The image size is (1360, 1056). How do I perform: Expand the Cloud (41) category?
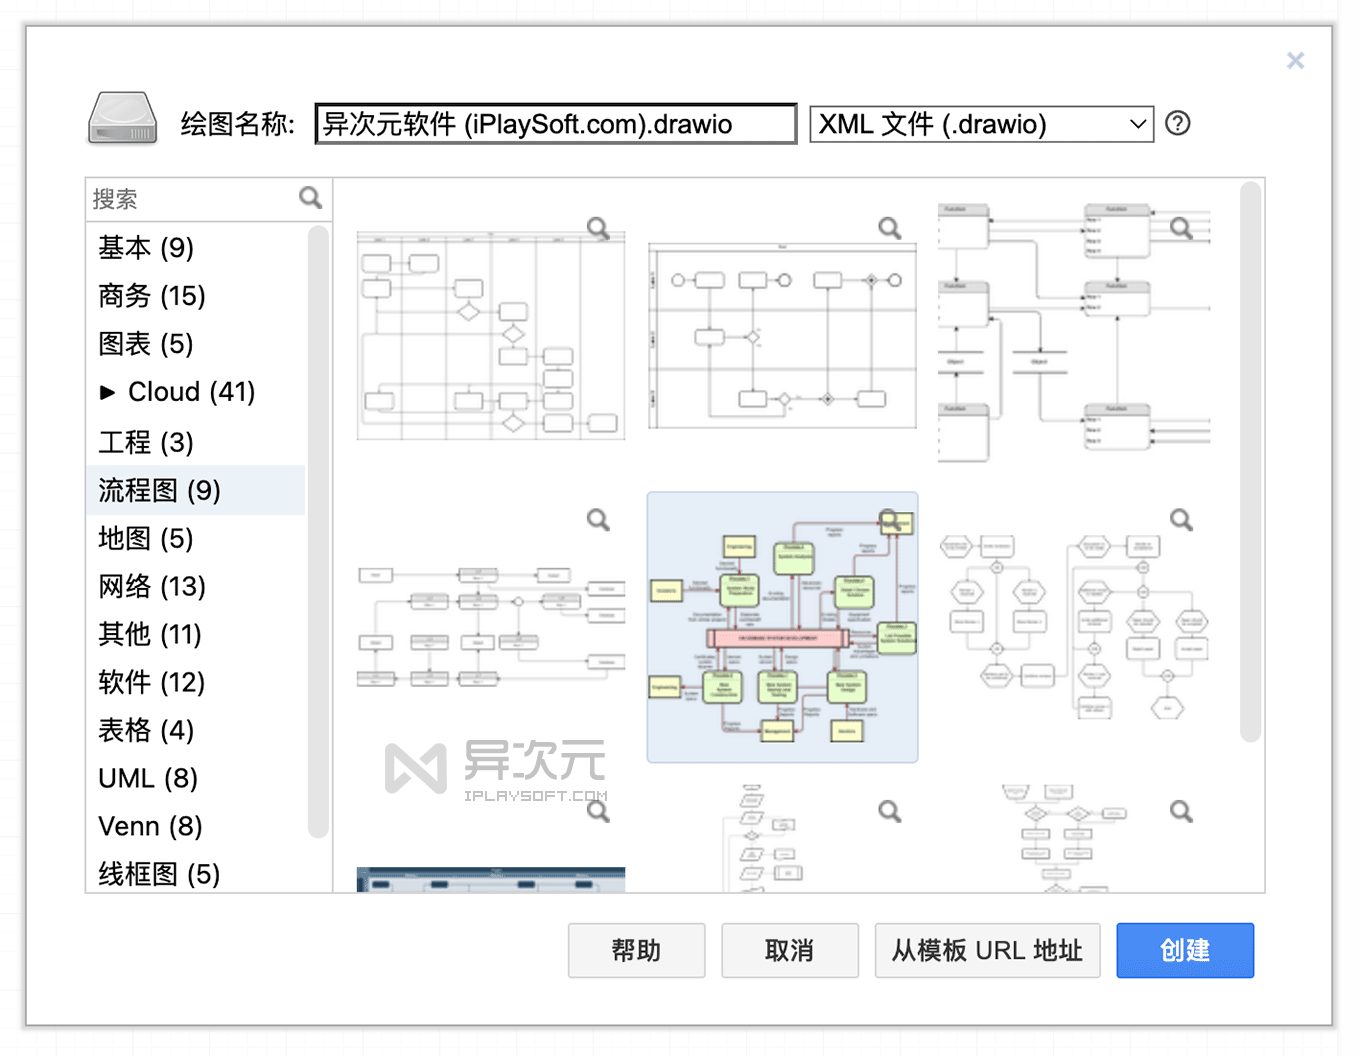pyautogui.click(x=108, y=392)
